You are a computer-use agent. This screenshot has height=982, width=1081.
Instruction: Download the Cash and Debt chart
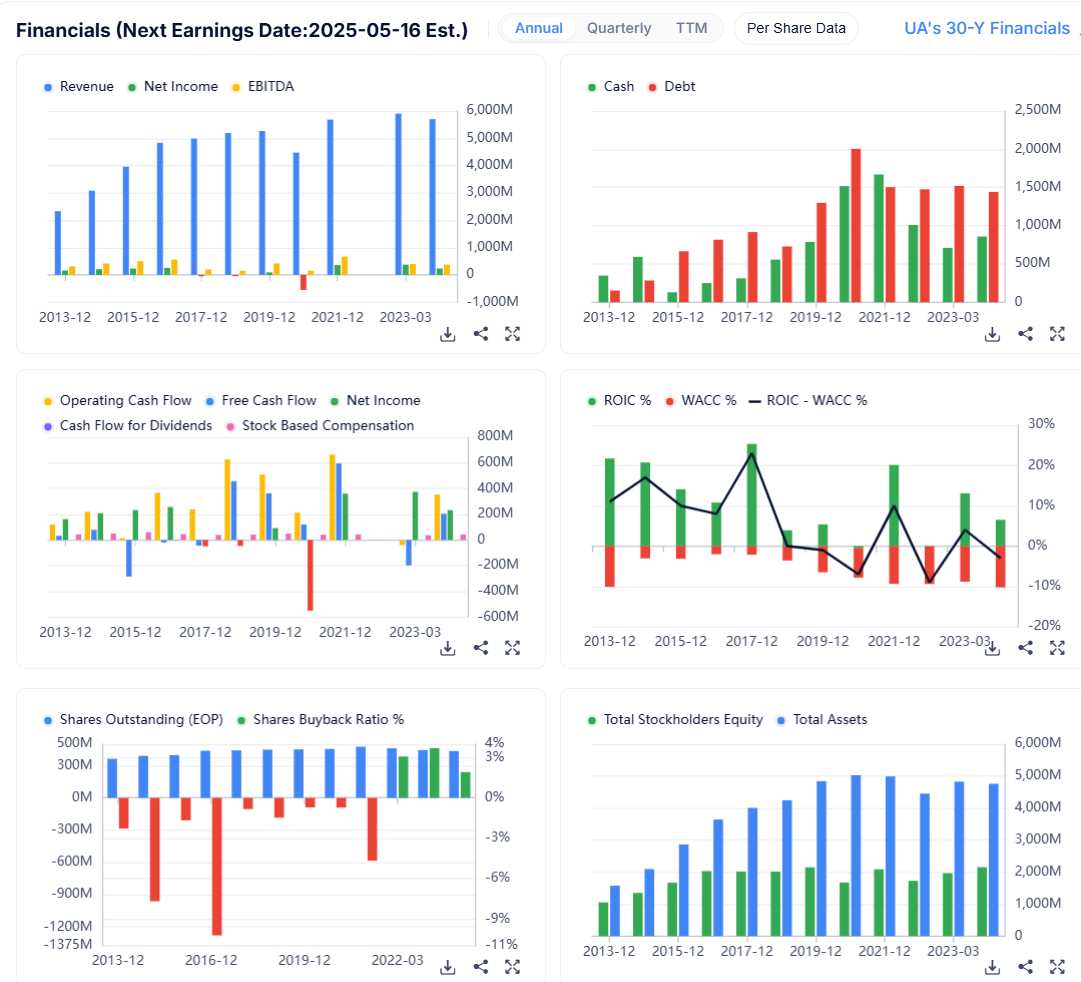click(992, 334)
